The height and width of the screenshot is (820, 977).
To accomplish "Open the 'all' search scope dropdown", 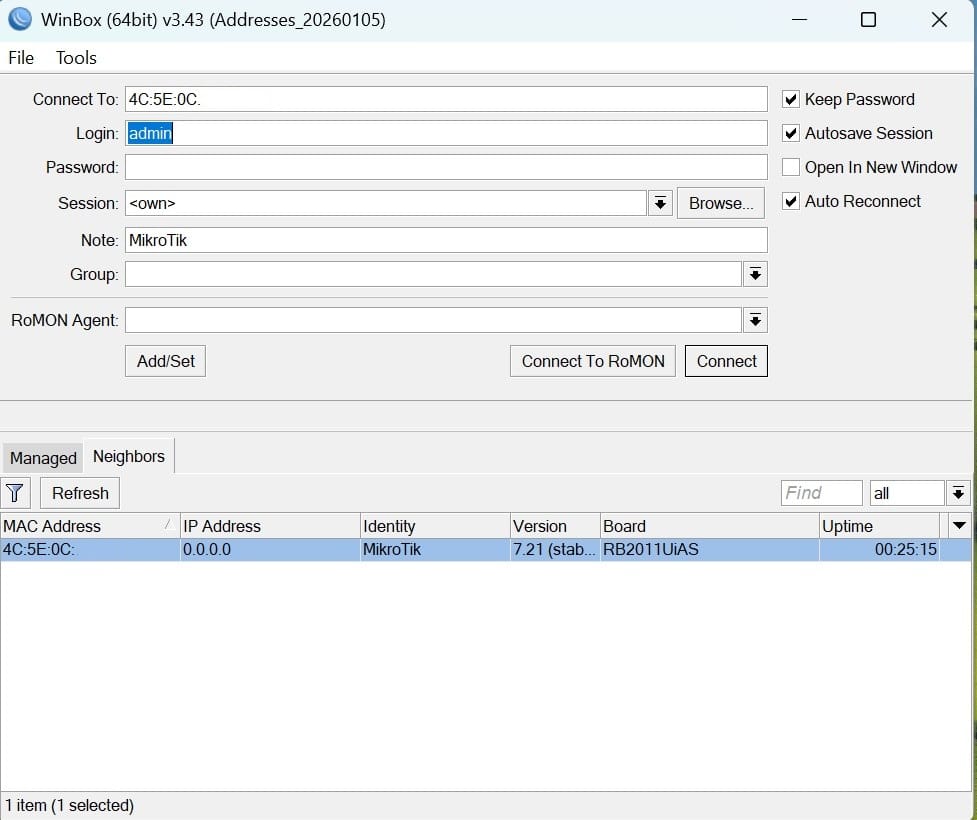I will 958,493.
